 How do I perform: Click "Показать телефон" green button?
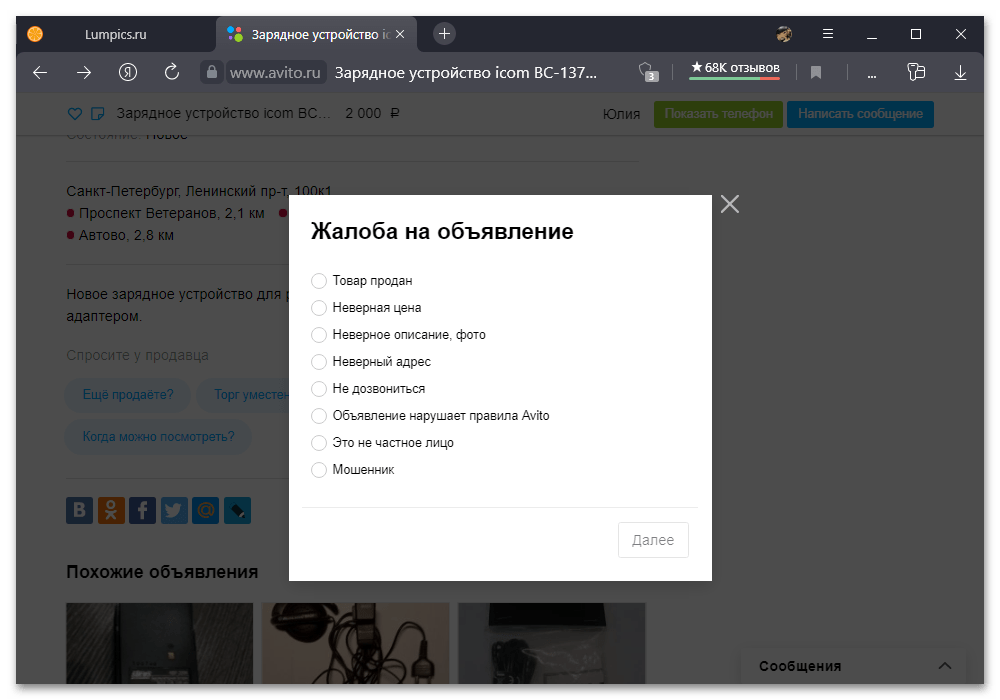coord(718,114)
